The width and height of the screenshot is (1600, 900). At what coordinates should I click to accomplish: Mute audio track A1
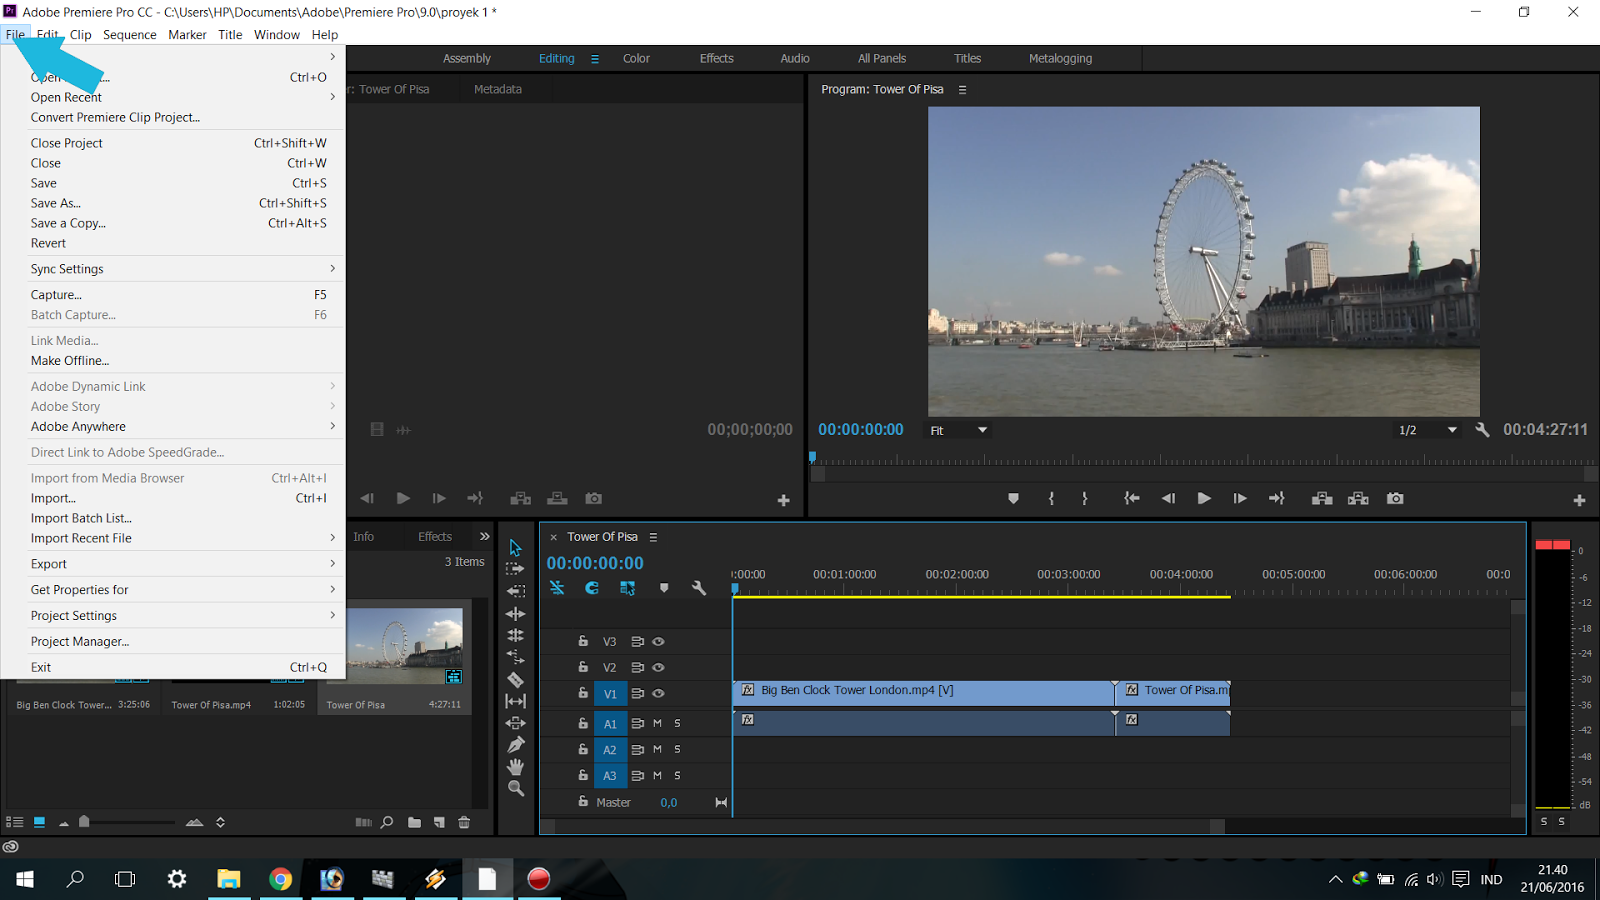click(657, 723)
